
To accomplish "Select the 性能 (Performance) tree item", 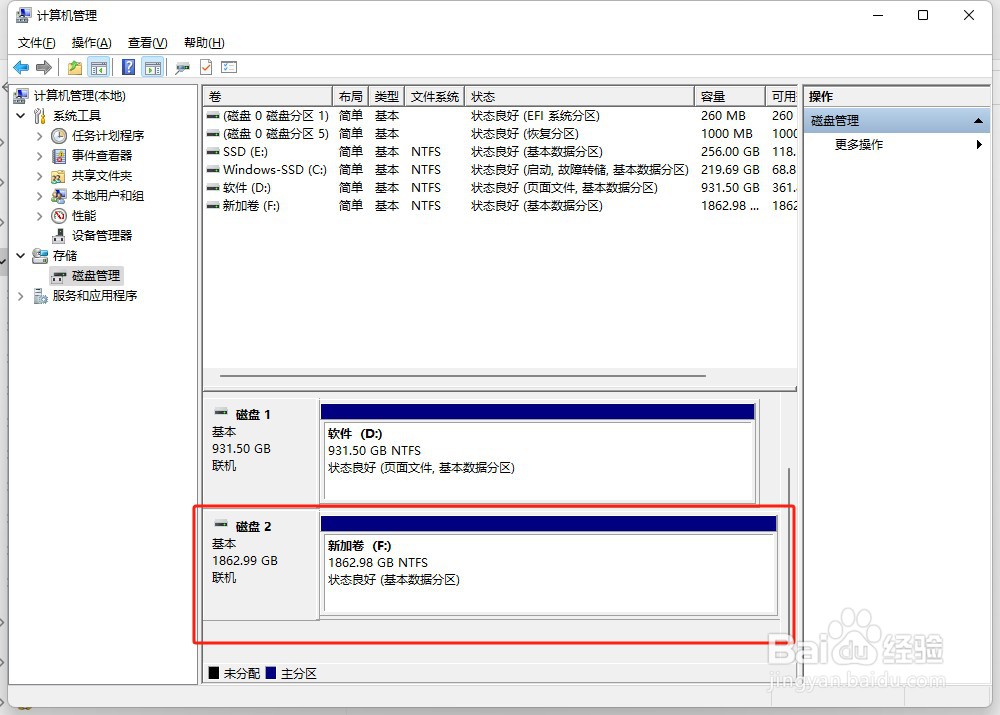I will (x=83, y=215).
